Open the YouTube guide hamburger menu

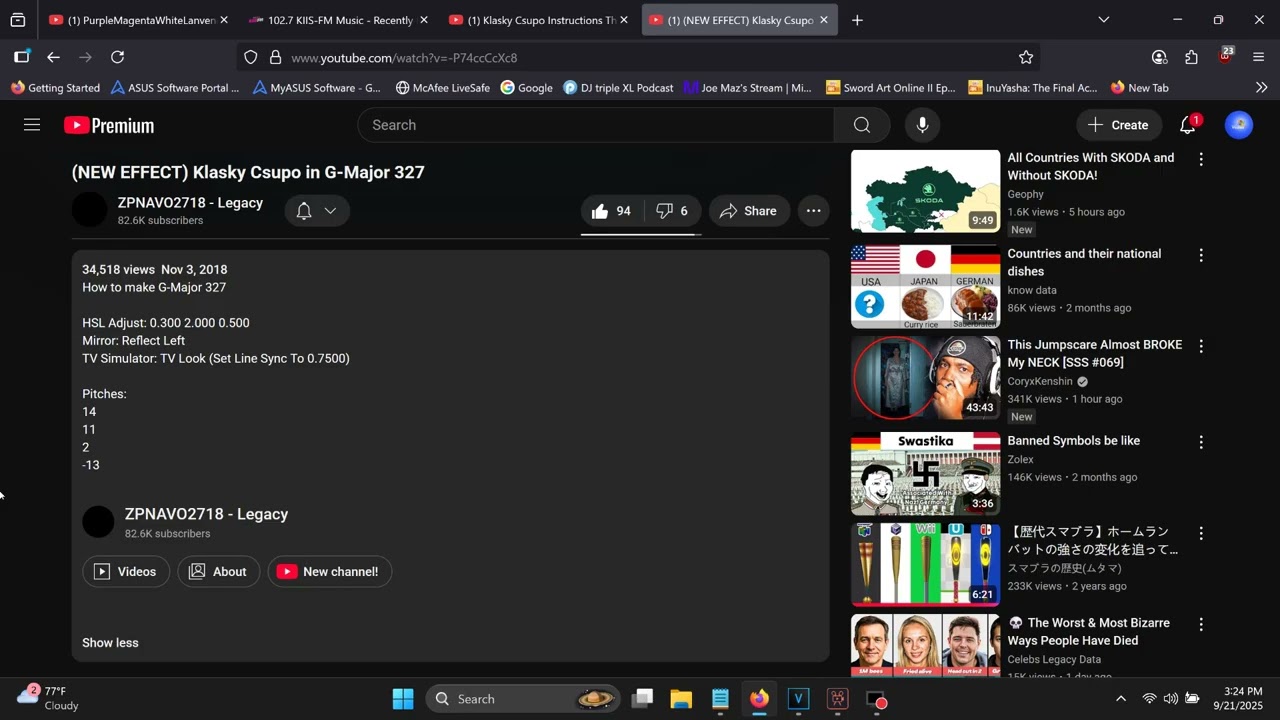(32, 125)
